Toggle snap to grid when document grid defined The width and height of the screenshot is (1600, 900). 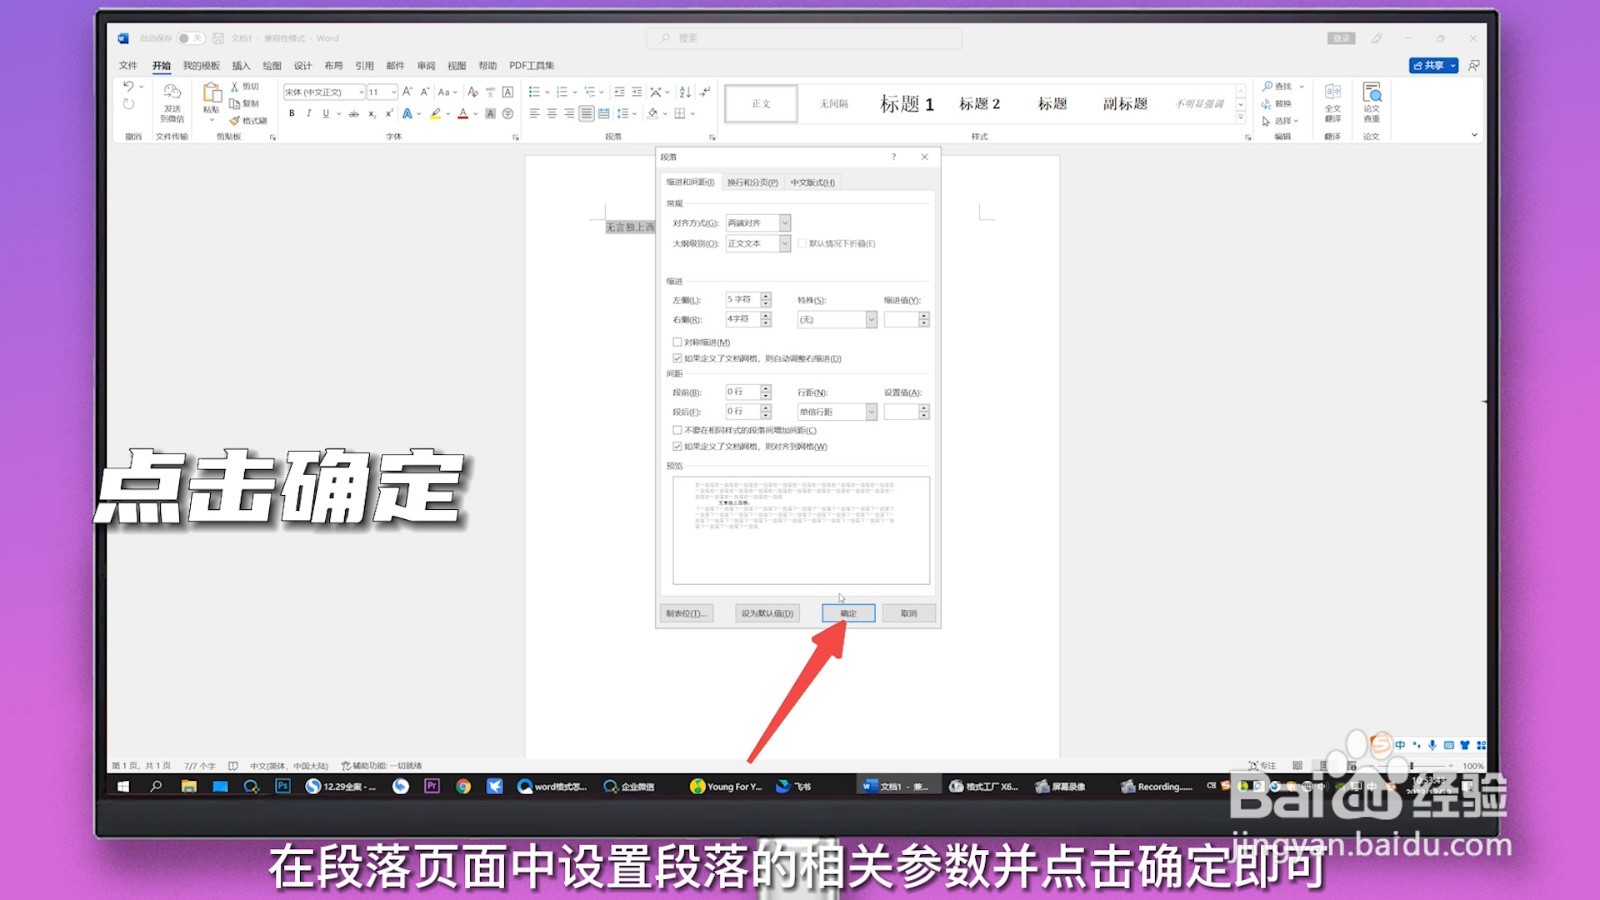(677, 446)
